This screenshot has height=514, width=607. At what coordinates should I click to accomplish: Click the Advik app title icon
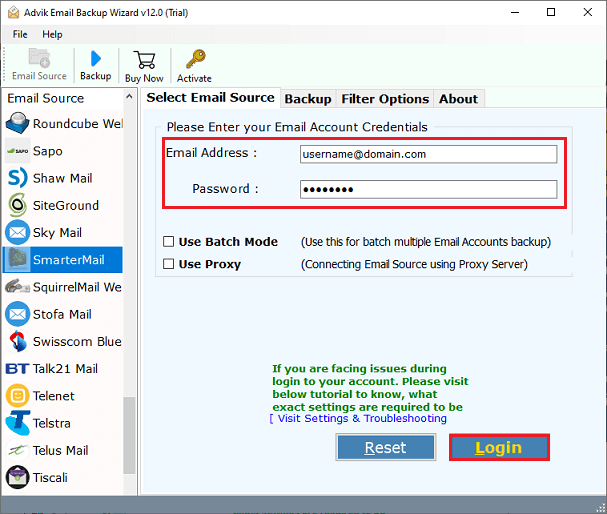coord(14,12)
